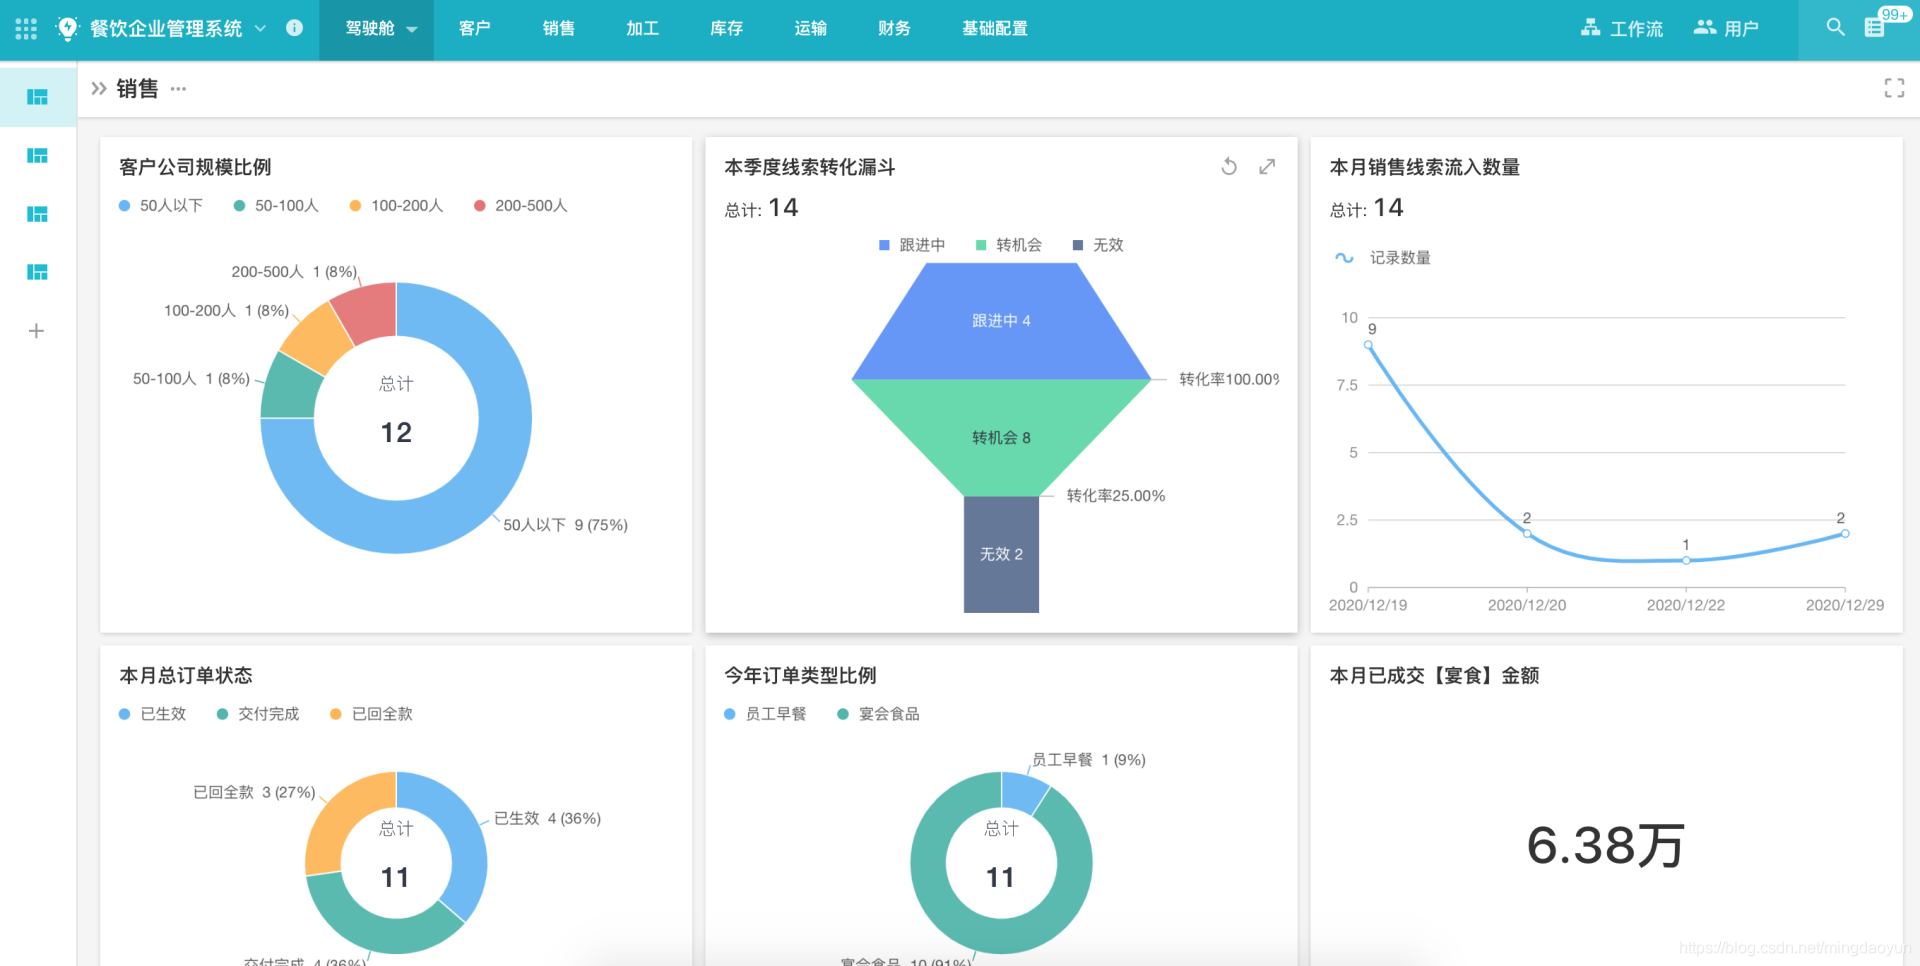Select the fourth dashboard icon in left sidebar
This screenshot has height=966, width=1920.
(37, 272)
